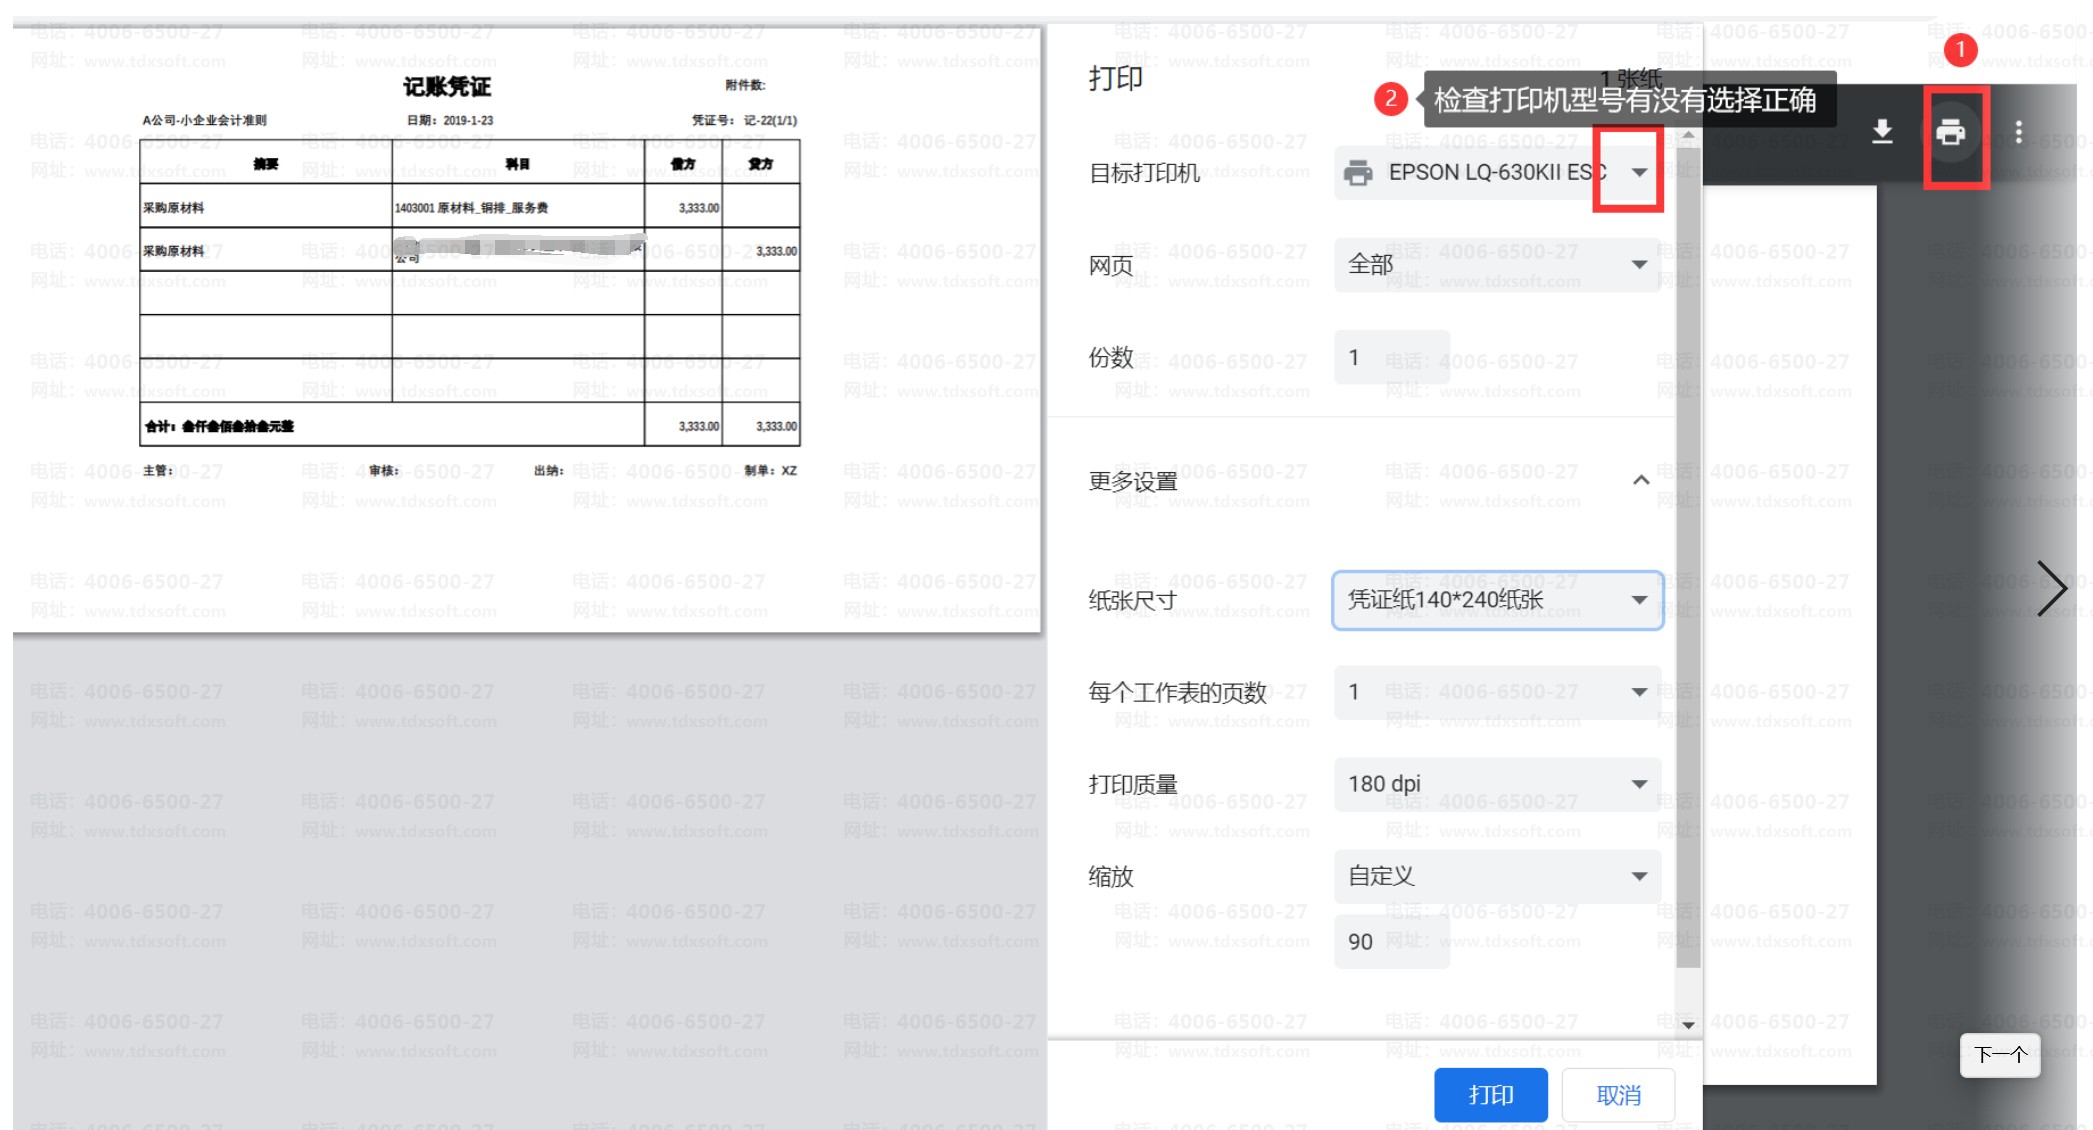
Task: Open the target printer dropdown
Action: tap(1638, 173)
